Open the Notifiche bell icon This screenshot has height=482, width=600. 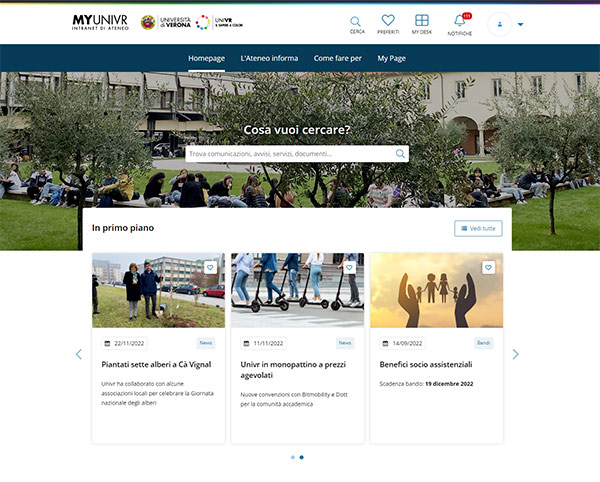(460, 23)
